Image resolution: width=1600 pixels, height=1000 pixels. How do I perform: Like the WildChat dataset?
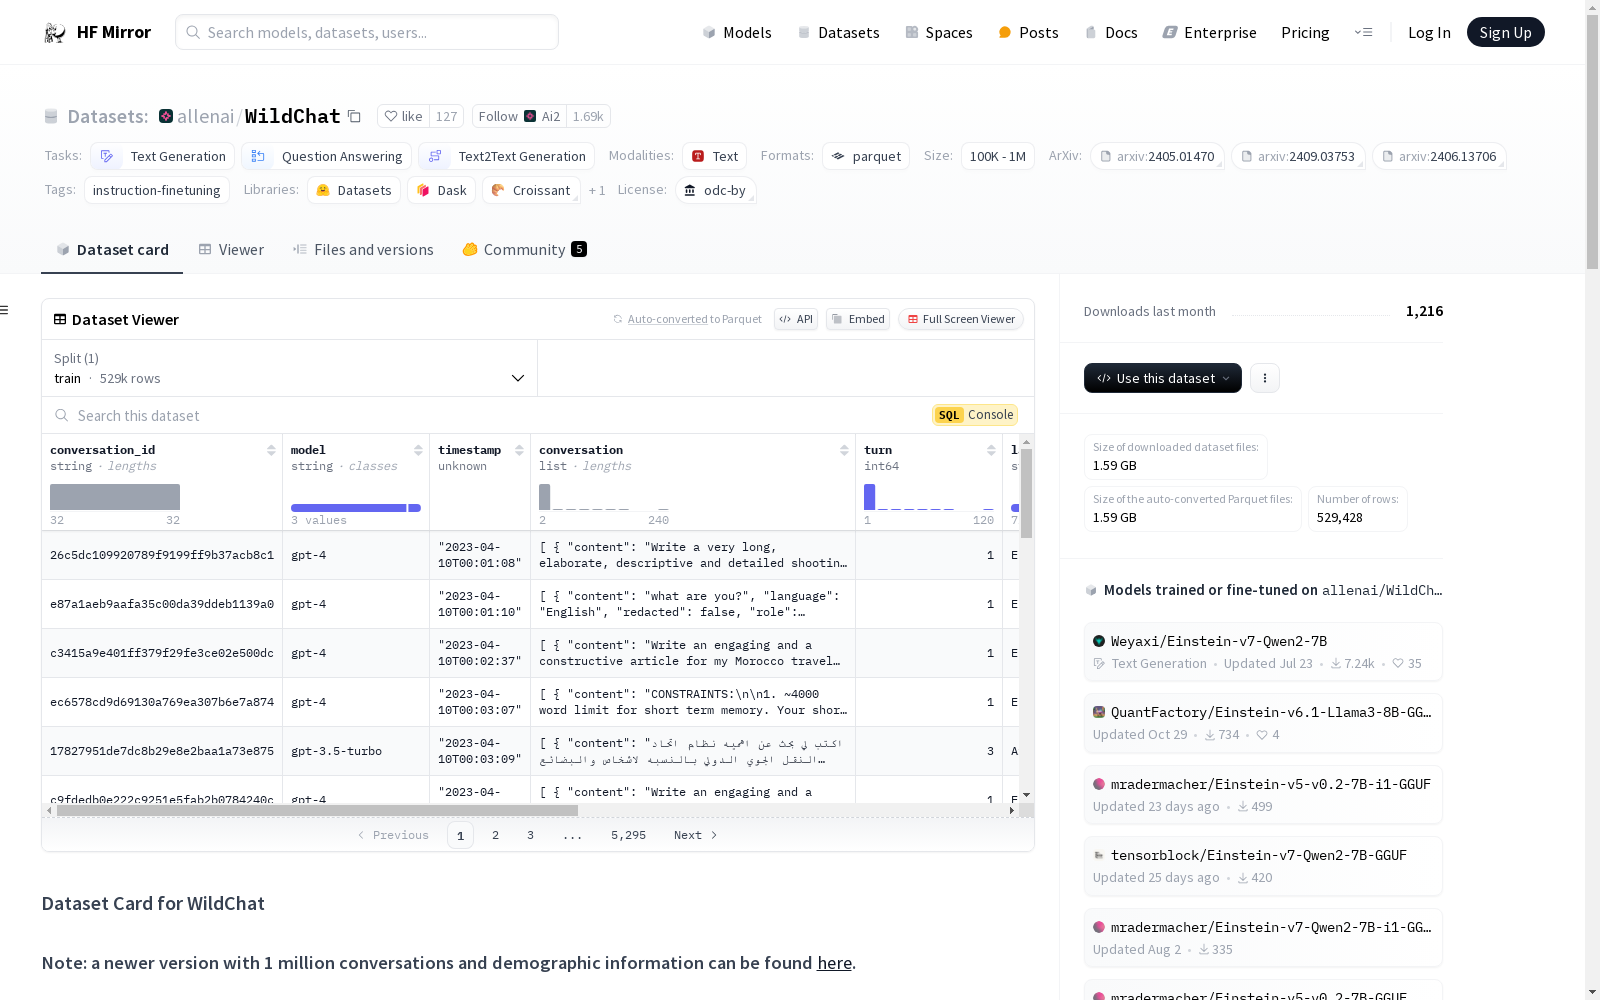pos(404,116)
